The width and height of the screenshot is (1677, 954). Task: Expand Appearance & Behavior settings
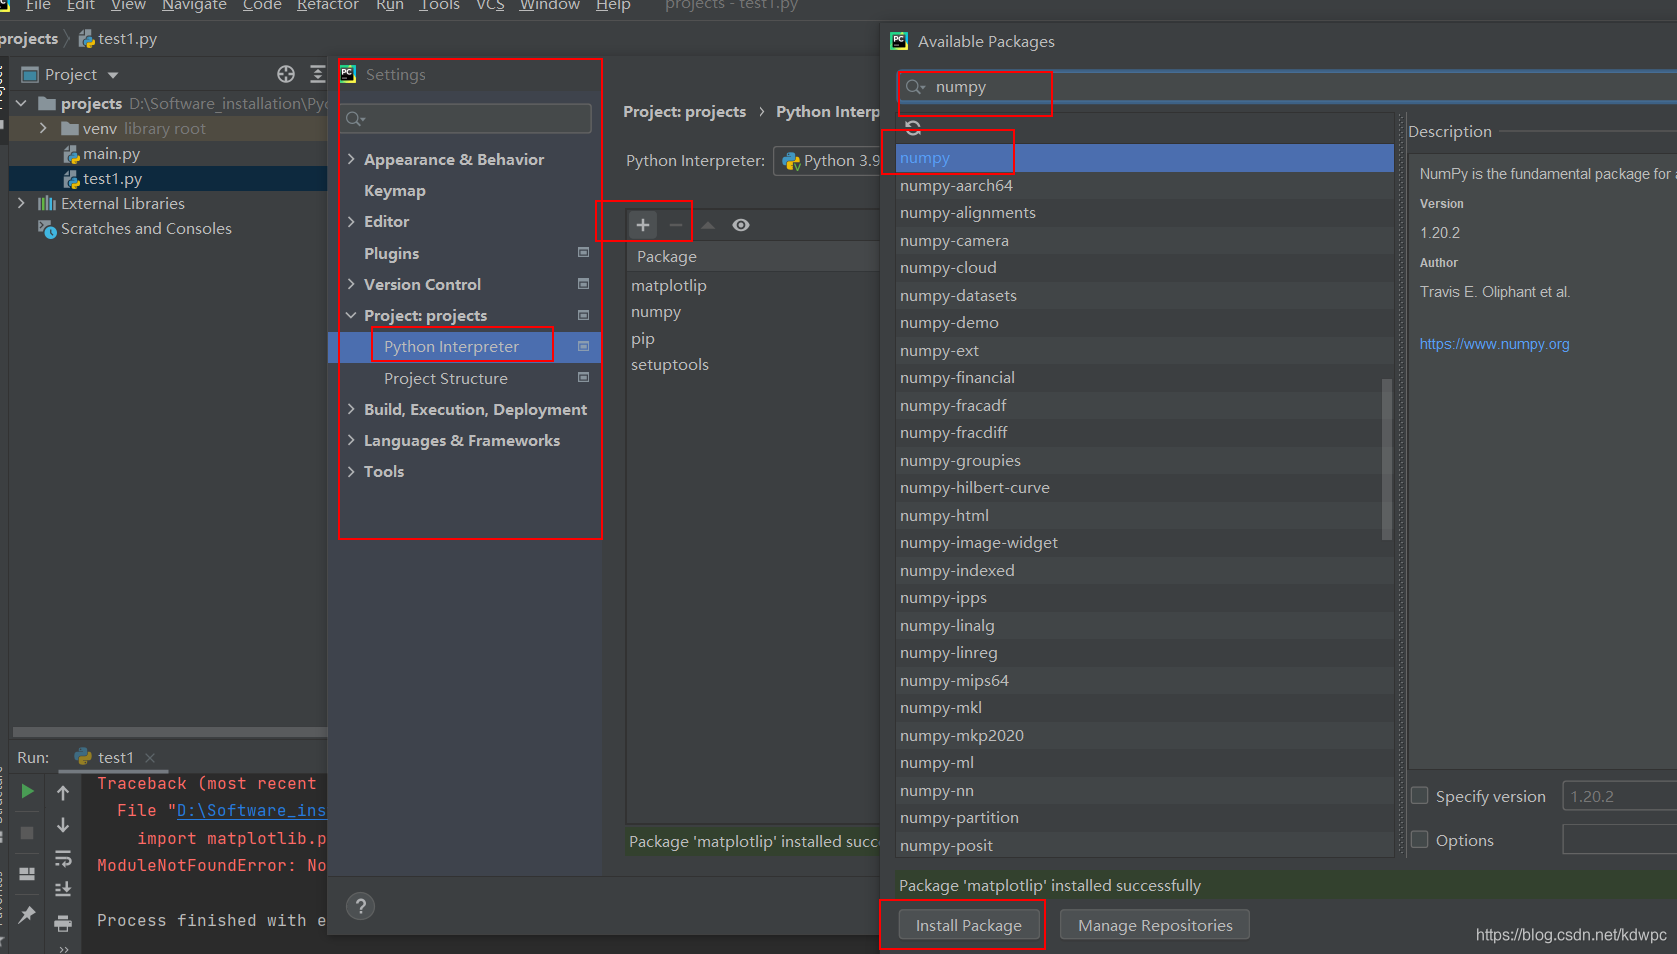click(x=351, y=159)
